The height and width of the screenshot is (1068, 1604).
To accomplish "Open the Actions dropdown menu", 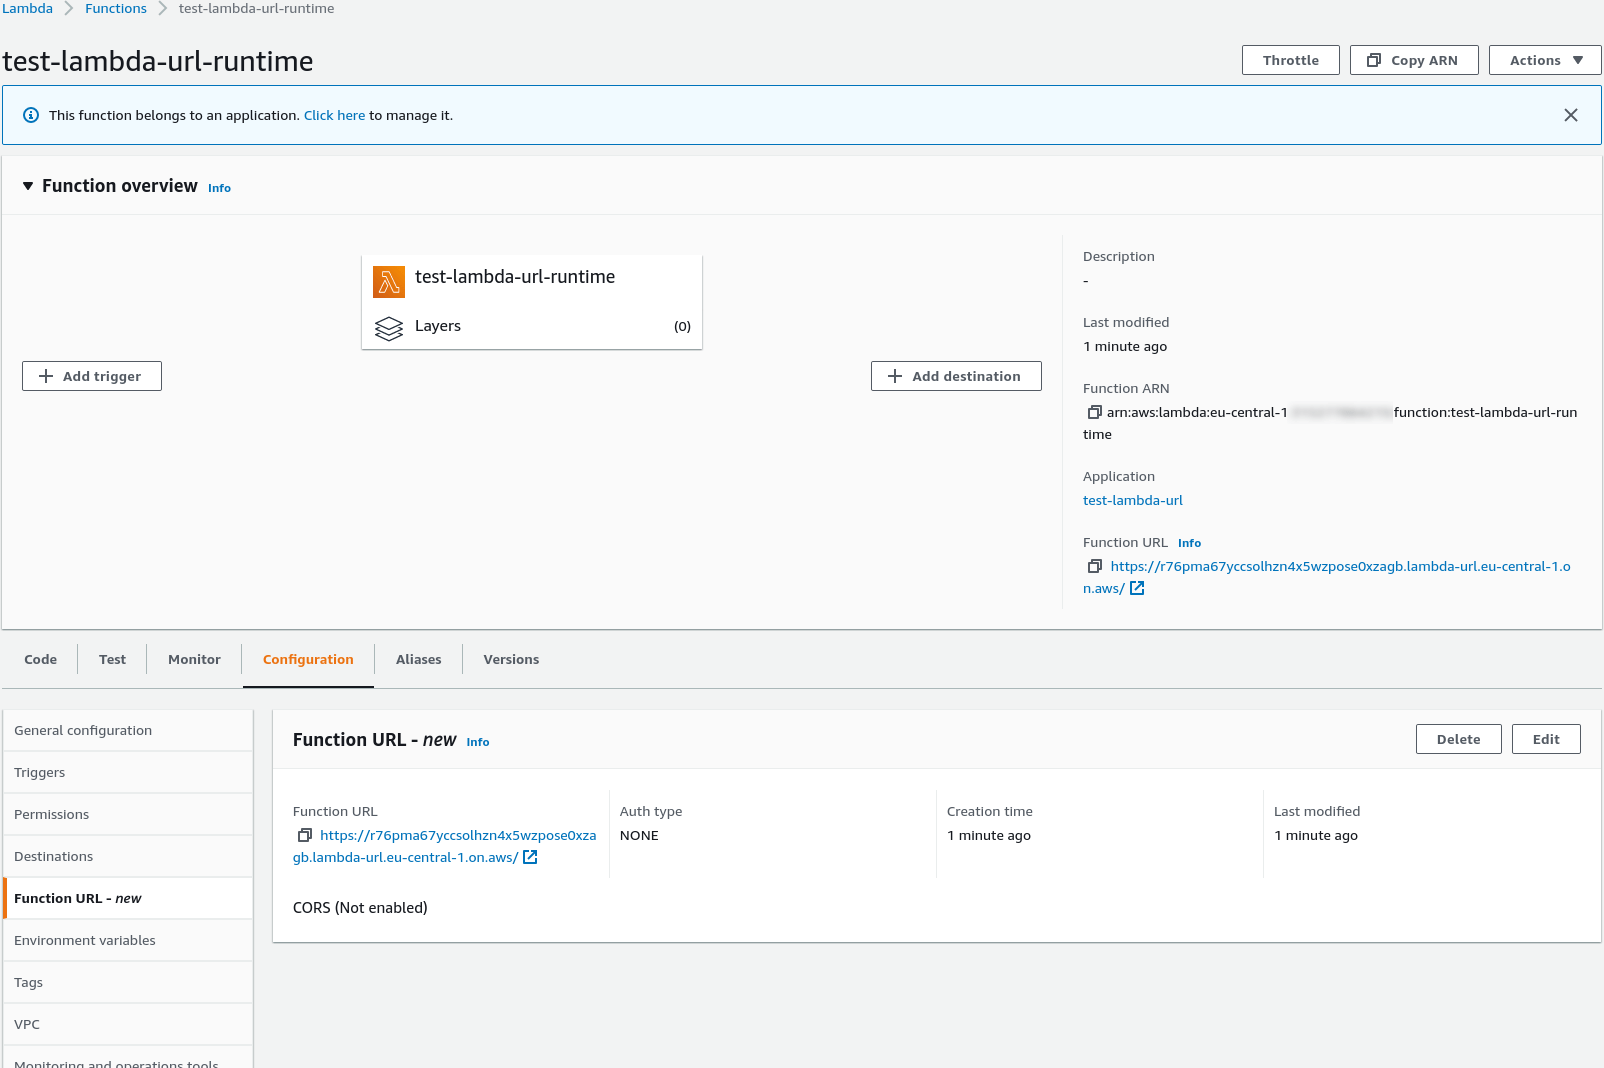I will [x=1545, y=60].
